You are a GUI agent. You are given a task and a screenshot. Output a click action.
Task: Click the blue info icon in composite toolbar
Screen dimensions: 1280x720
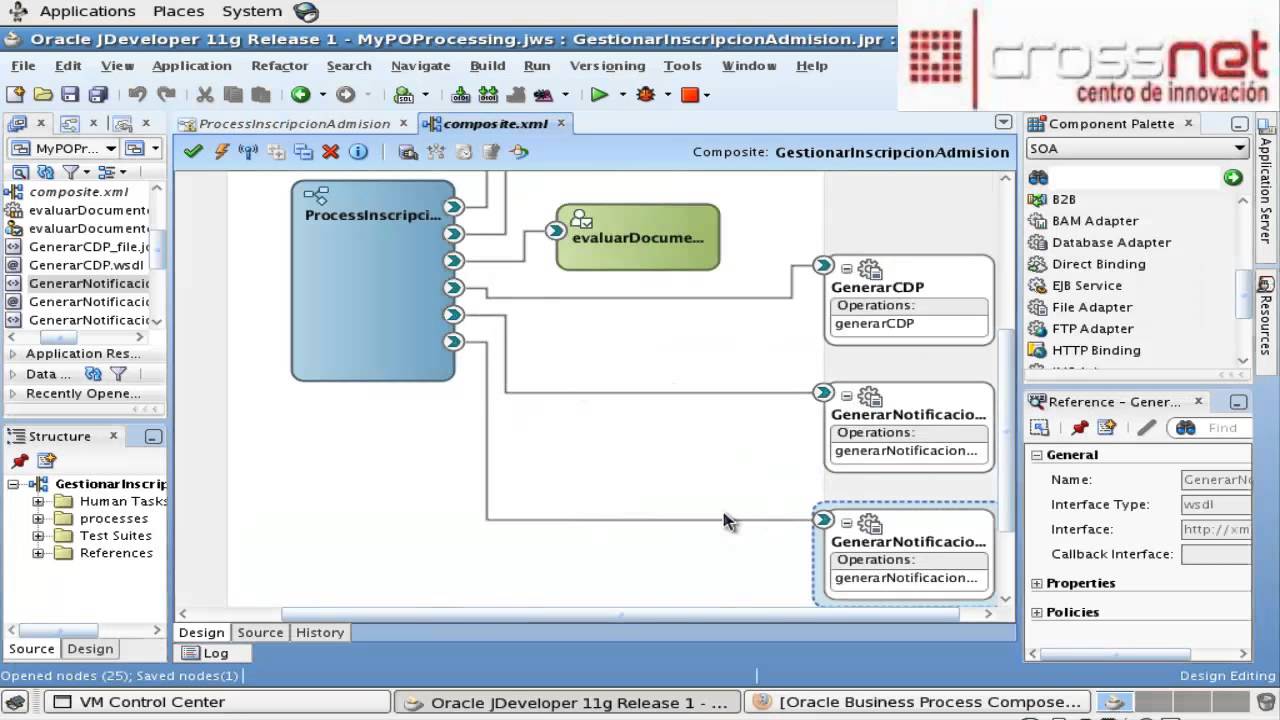click(358, 152)
